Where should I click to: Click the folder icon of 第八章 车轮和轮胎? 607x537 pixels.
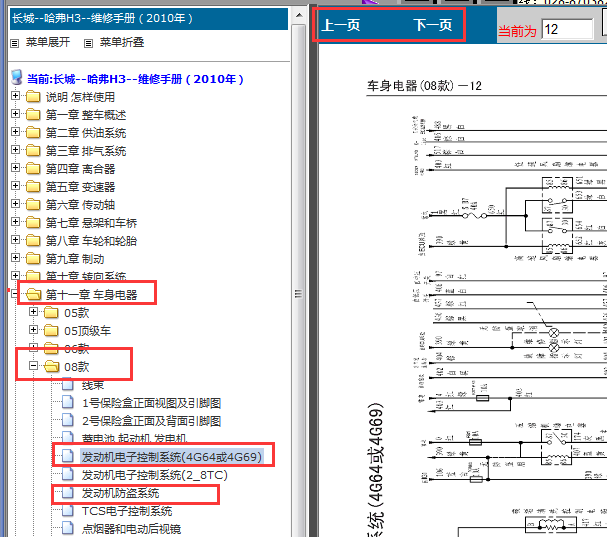[33, 240]
